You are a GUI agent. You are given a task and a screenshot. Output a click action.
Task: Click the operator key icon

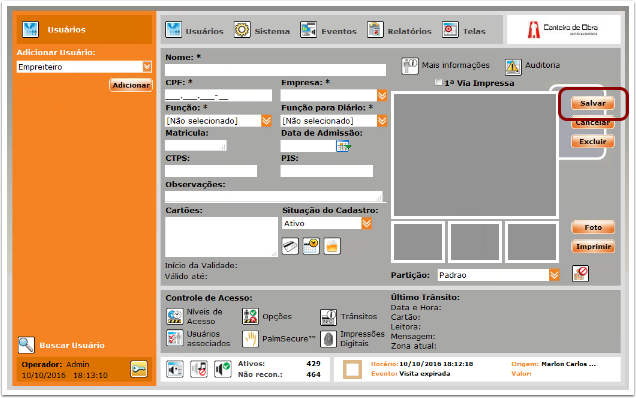139,369
